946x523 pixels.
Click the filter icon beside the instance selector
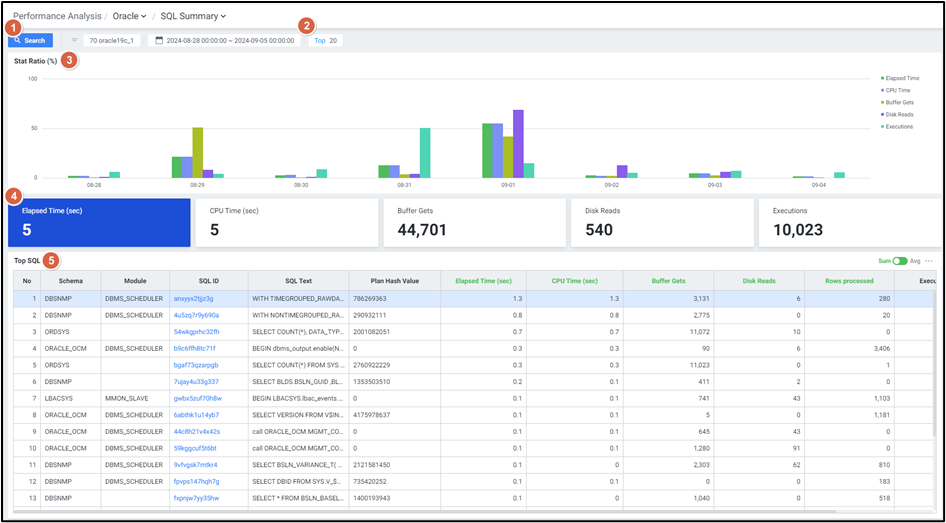[74, 41]
